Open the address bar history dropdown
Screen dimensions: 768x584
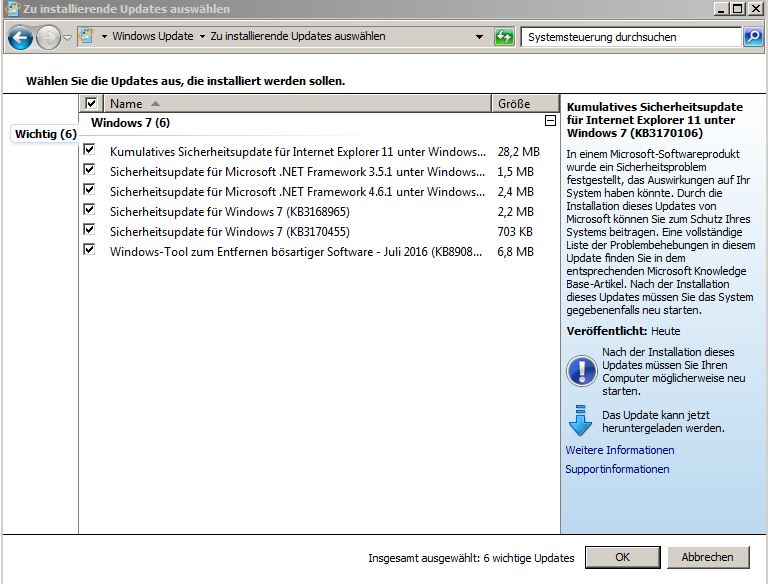click(x=480, y=37)
